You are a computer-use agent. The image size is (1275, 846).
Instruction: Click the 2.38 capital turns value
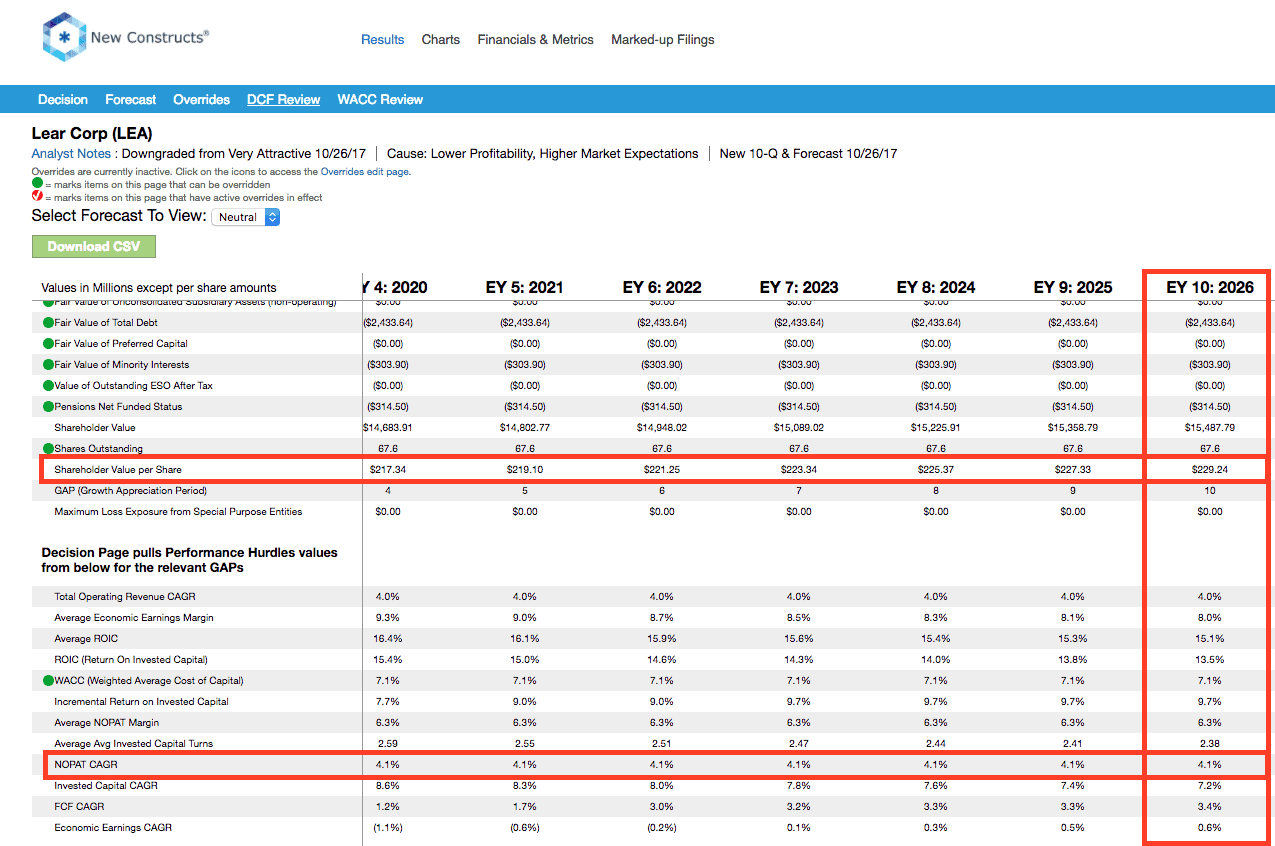[x=1210, y=743]
